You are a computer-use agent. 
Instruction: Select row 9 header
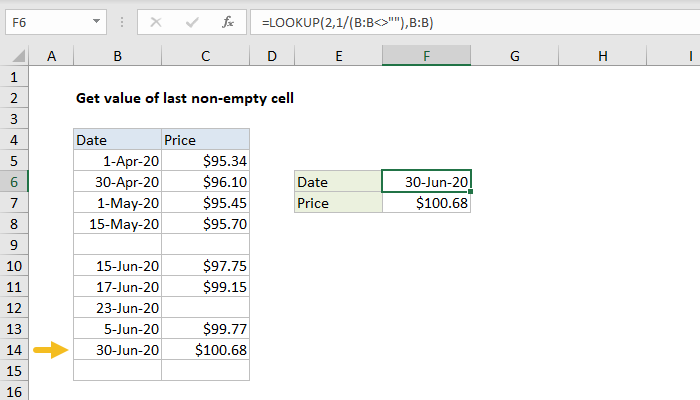click(14, 245)
